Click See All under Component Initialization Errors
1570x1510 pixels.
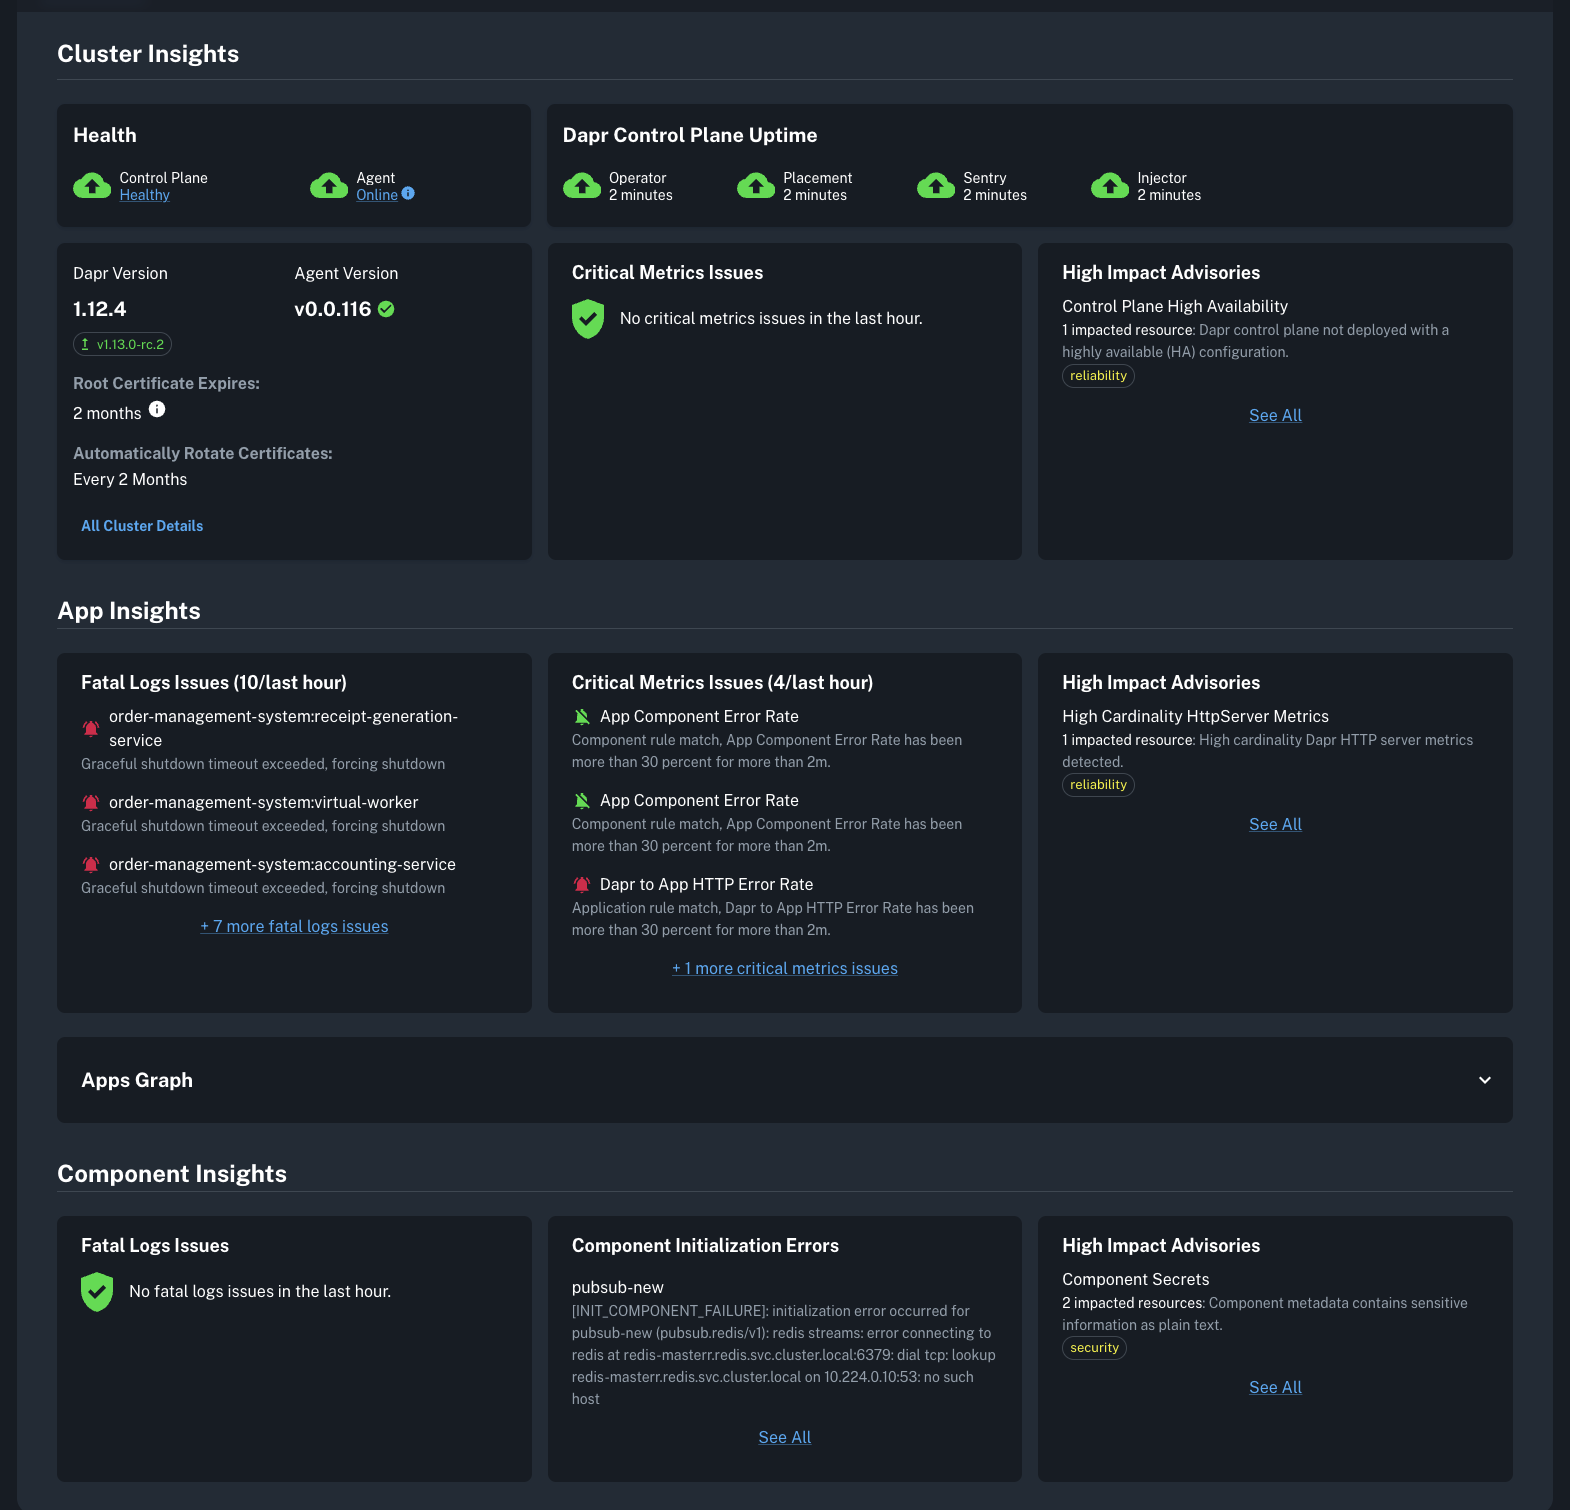tap(785, 1438)
